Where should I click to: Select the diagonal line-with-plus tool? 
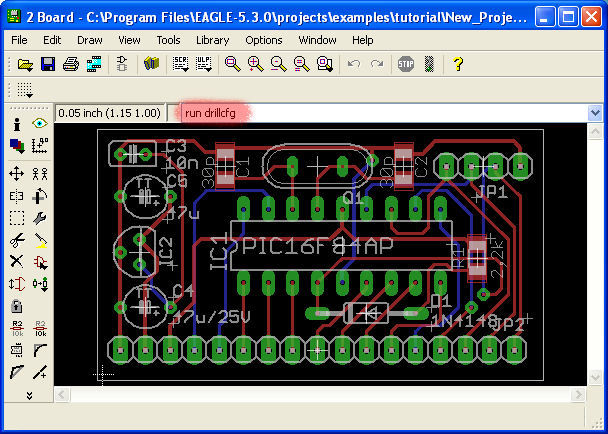pyautogui.click(x=40, y=372)
